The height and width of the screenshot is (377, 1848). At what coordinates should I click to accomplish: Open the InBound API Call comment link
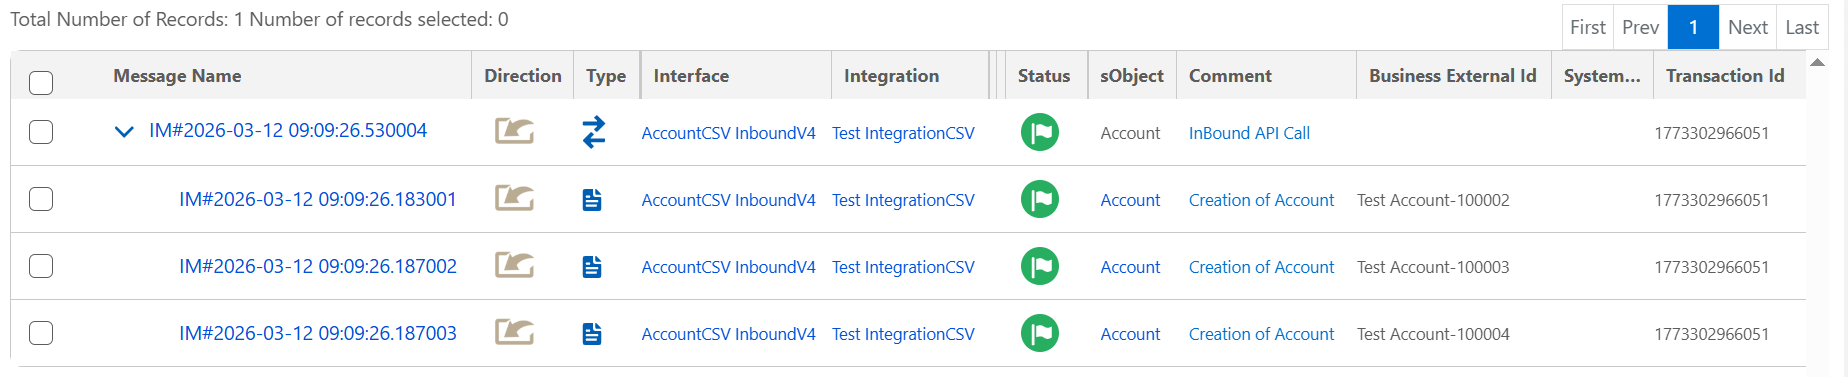tap(1249, 133)
